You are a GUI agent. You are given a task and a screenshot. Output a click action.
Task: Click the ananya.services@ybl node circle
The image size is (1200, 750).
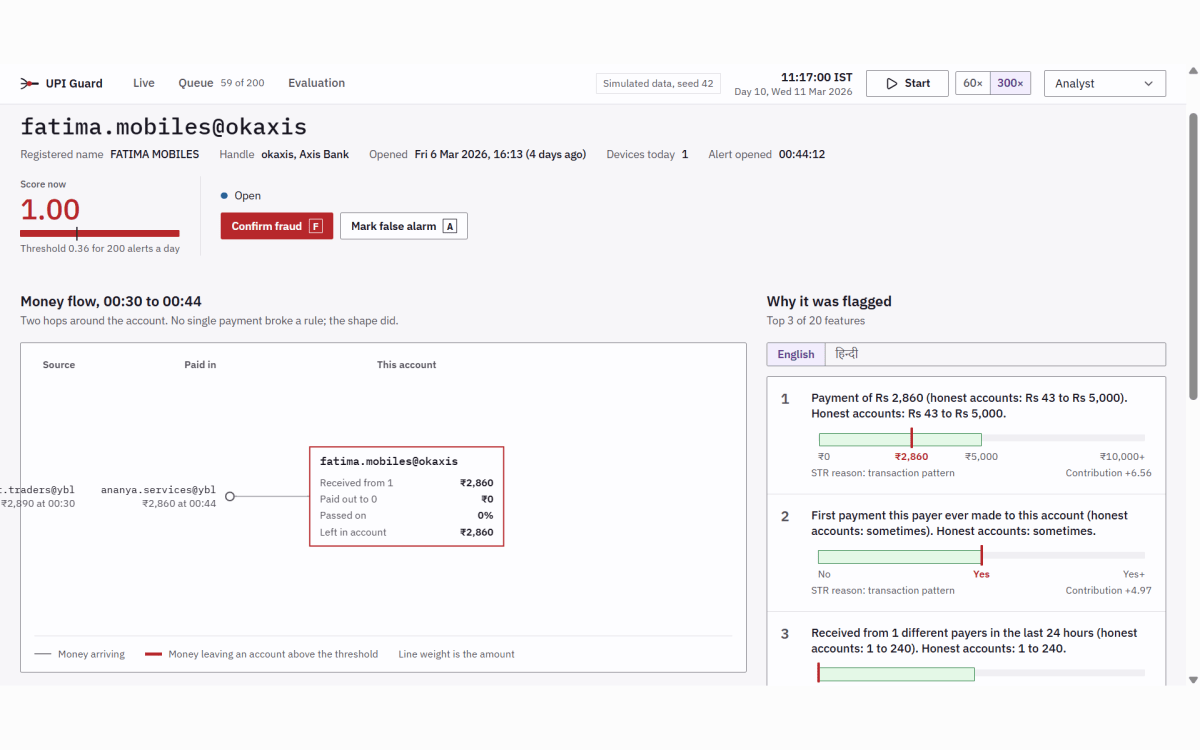pos(230,496)
